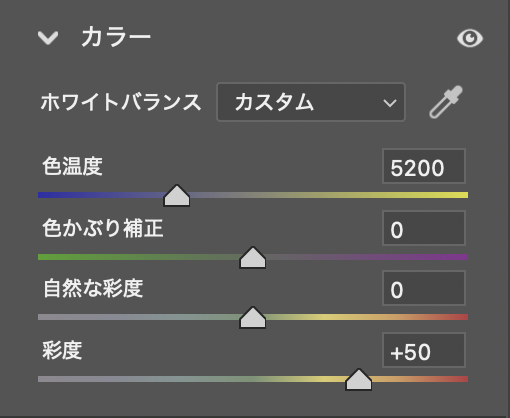The width and height of the screenshot is (510, 418).
Task: Click the 自然な彩度 slider handle
Action: [253, 318]
